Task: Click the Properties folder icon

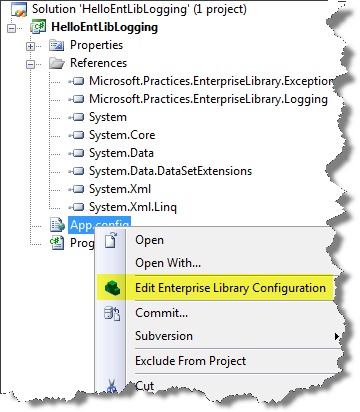Action: pyautogui.click(x=56, y=45)
